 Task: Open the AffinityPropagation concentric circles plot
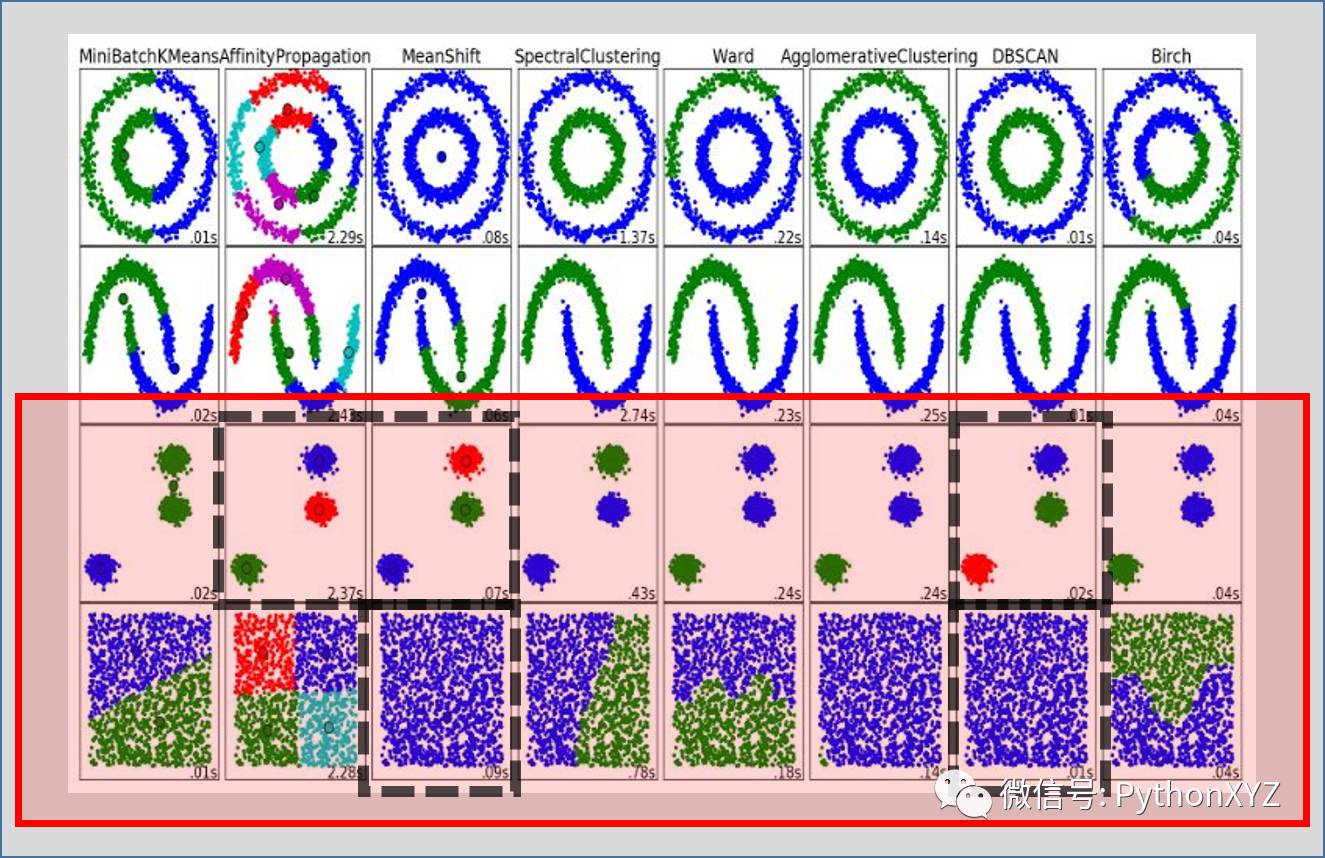295,157
